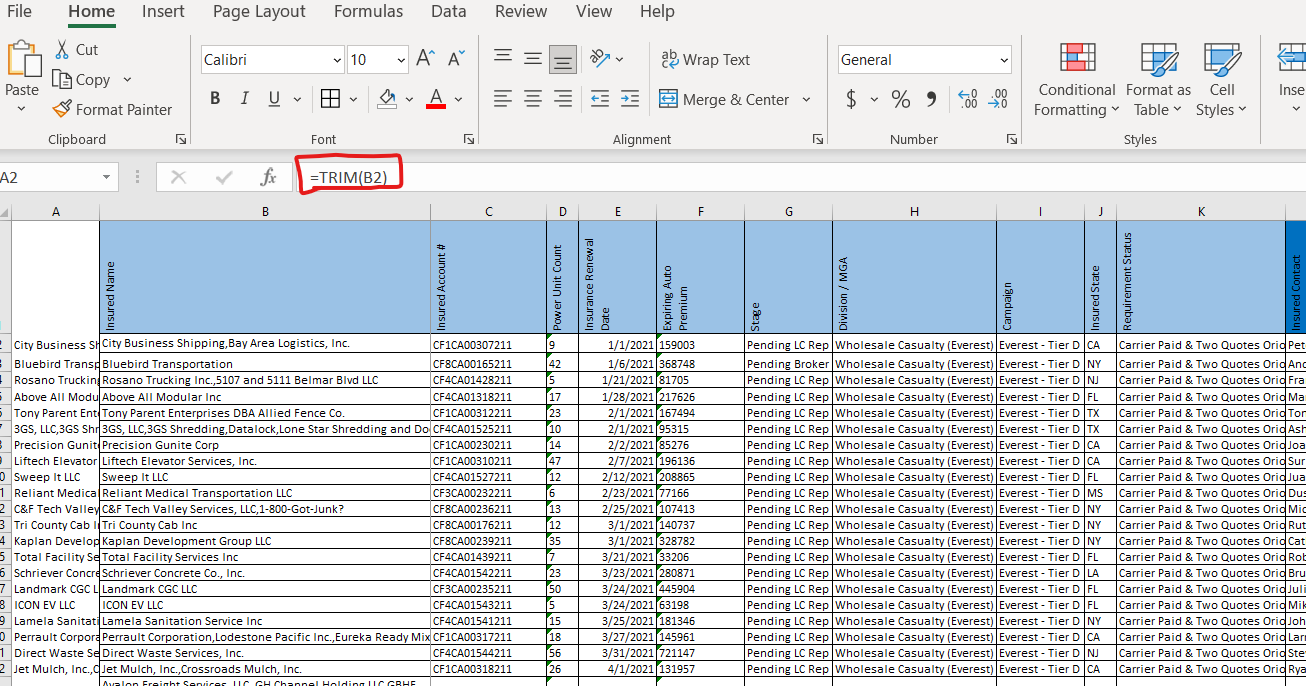The image size is (1306, 686).
Task: Confirm the formula bar entry
Action: [224, 177]
